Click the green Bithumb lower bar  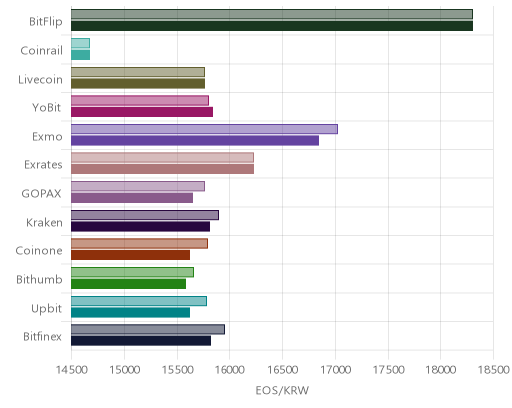[128, 284]
